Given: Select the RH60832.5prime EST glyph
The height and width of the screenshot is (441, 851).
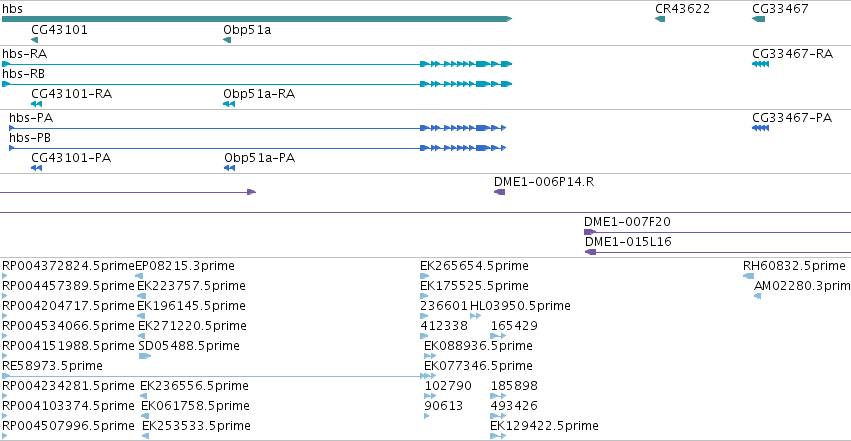Looking at the screenshot, I should pos(748,276).
